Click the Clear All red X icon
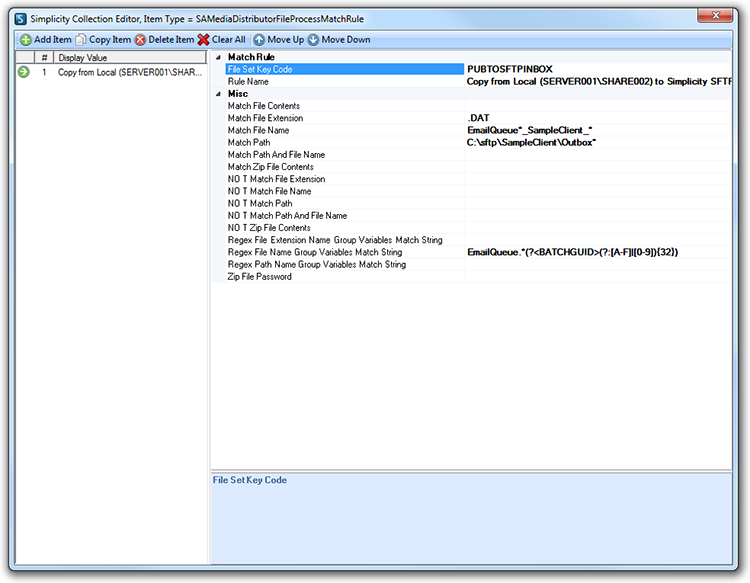This screenshot has width=750, height=583. (x=204, y=40)
